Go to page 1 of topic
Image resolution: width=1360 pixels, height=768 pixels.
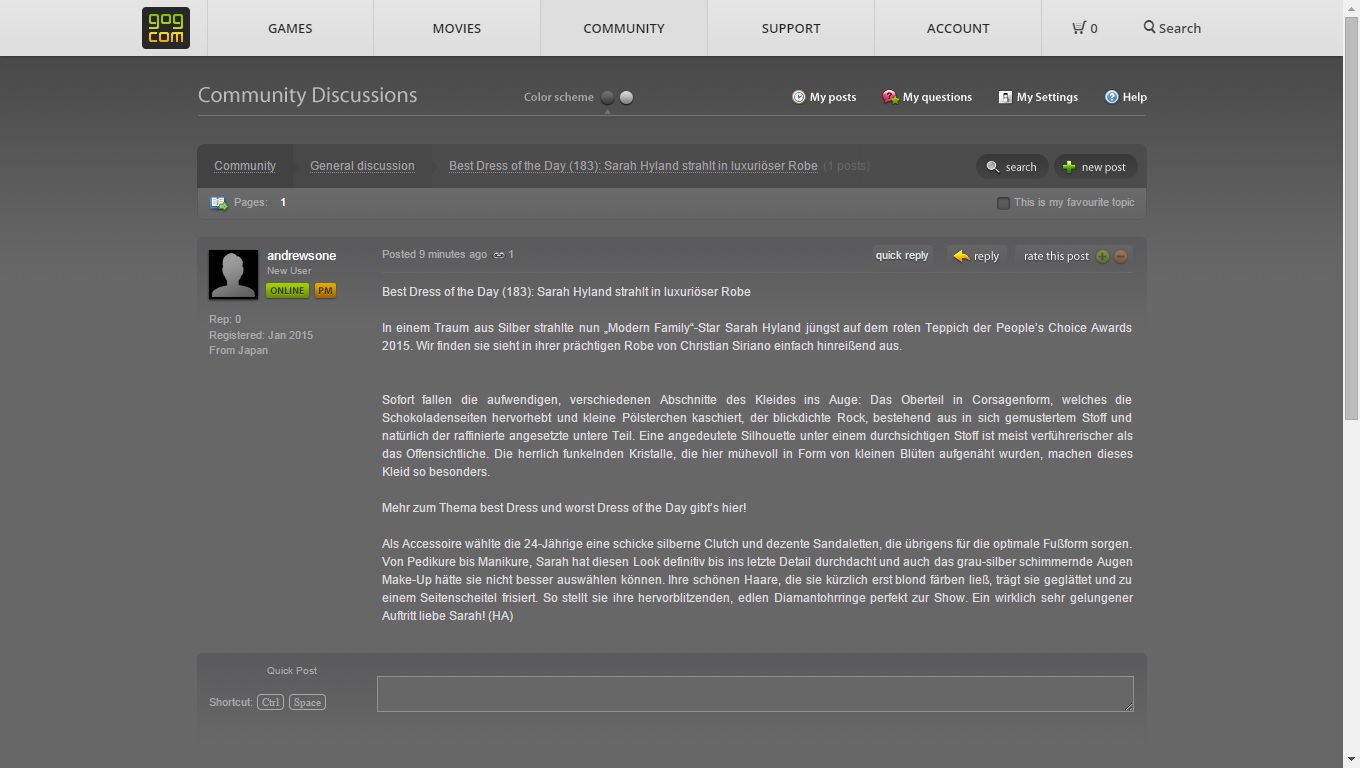coord(283,202)
